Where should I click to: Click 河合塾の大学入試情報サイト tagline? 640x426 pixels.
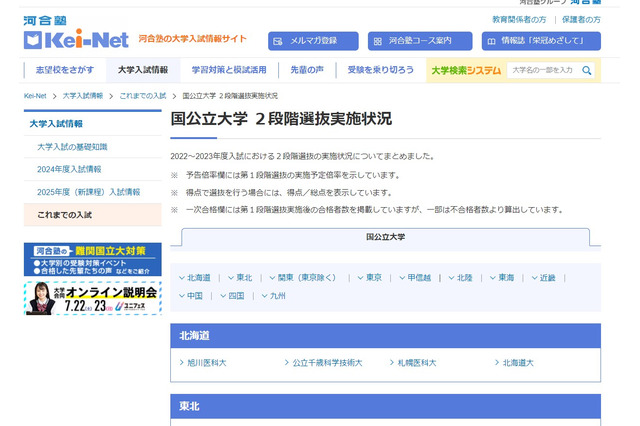click(193, 39)
